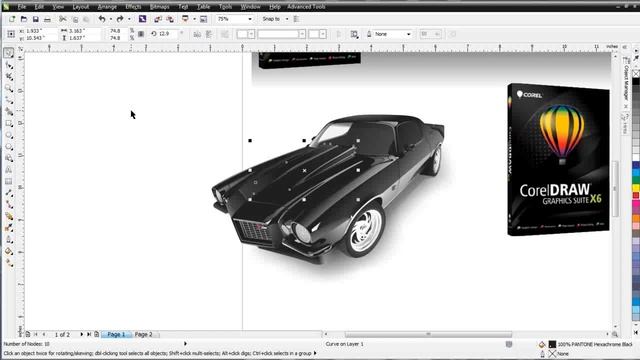Open the Layout menu
640x360 pixels.
(80, 7)
